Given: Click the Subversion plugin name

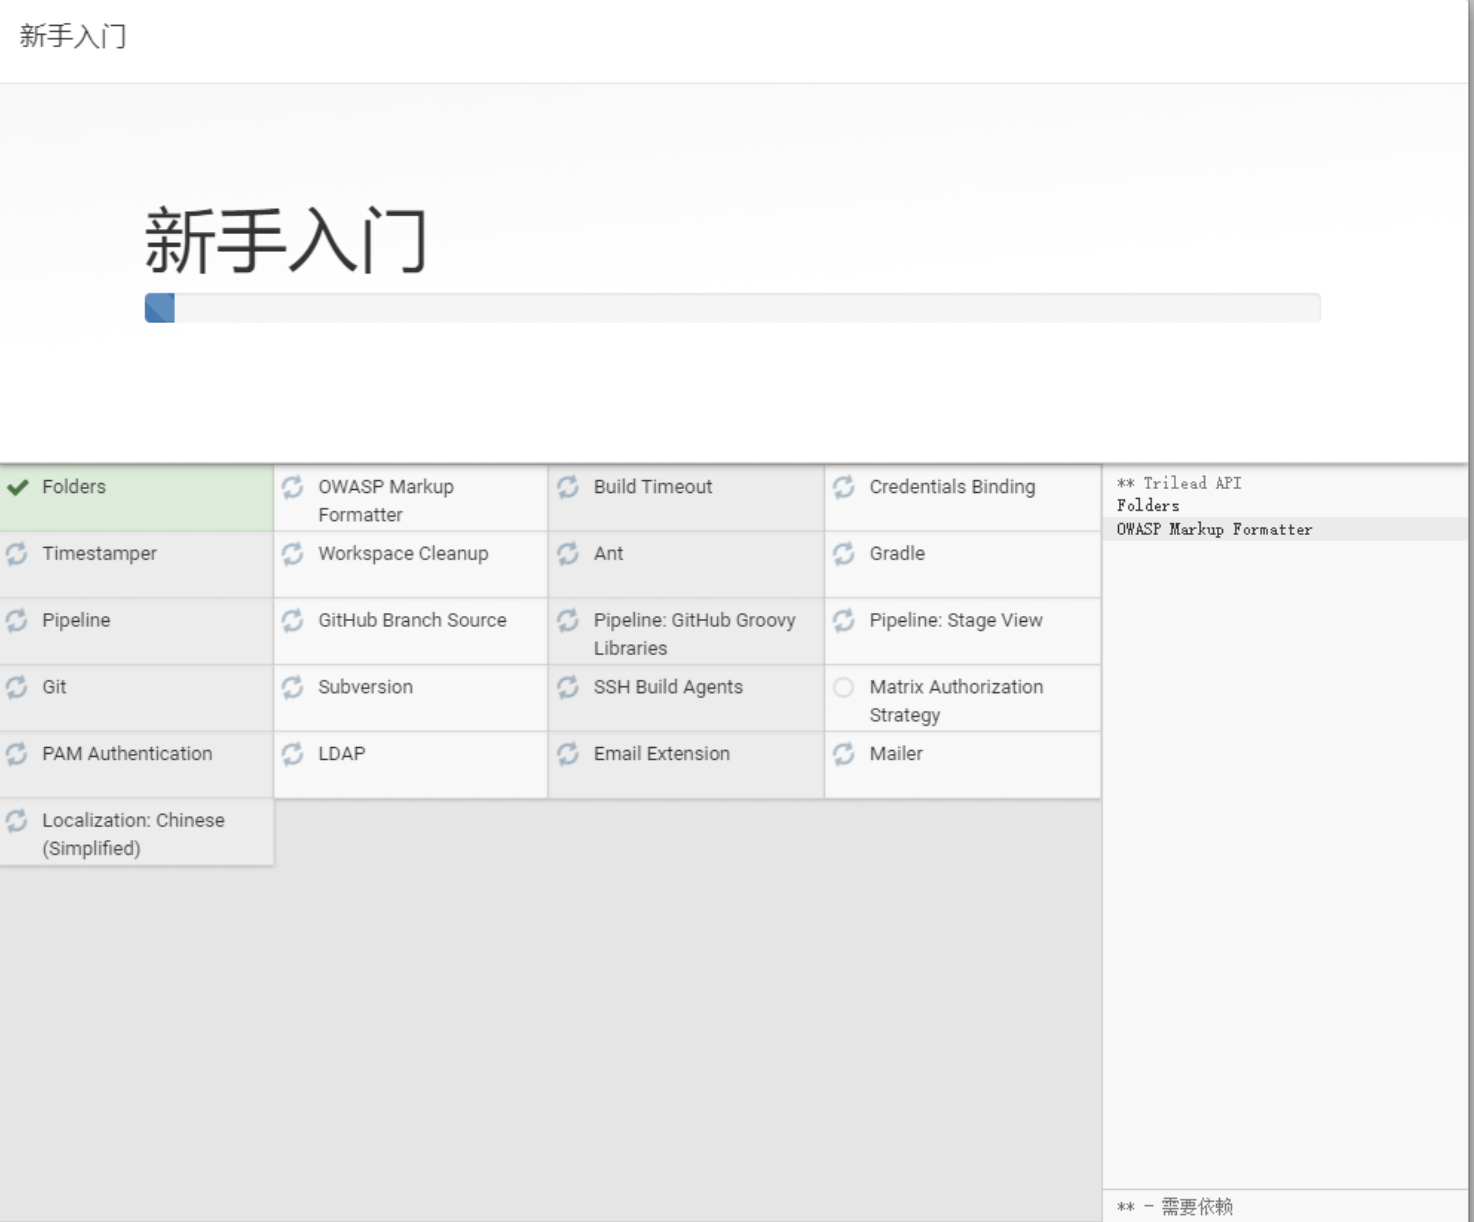Looking at the screenshot, I should click(x=365, y=688).
